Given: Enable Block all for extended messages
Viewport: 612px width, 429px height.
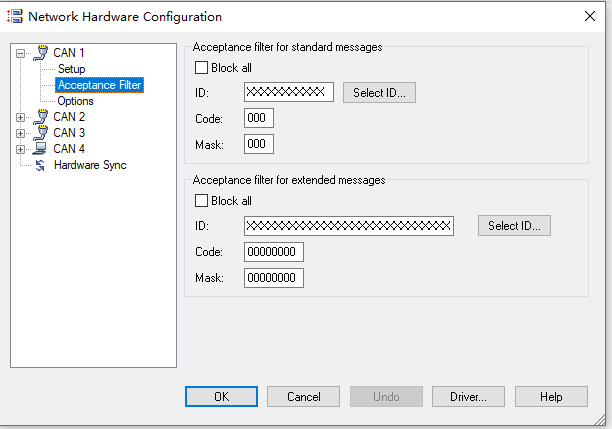Looking at the screenshot, I should [x=201, y=201].
